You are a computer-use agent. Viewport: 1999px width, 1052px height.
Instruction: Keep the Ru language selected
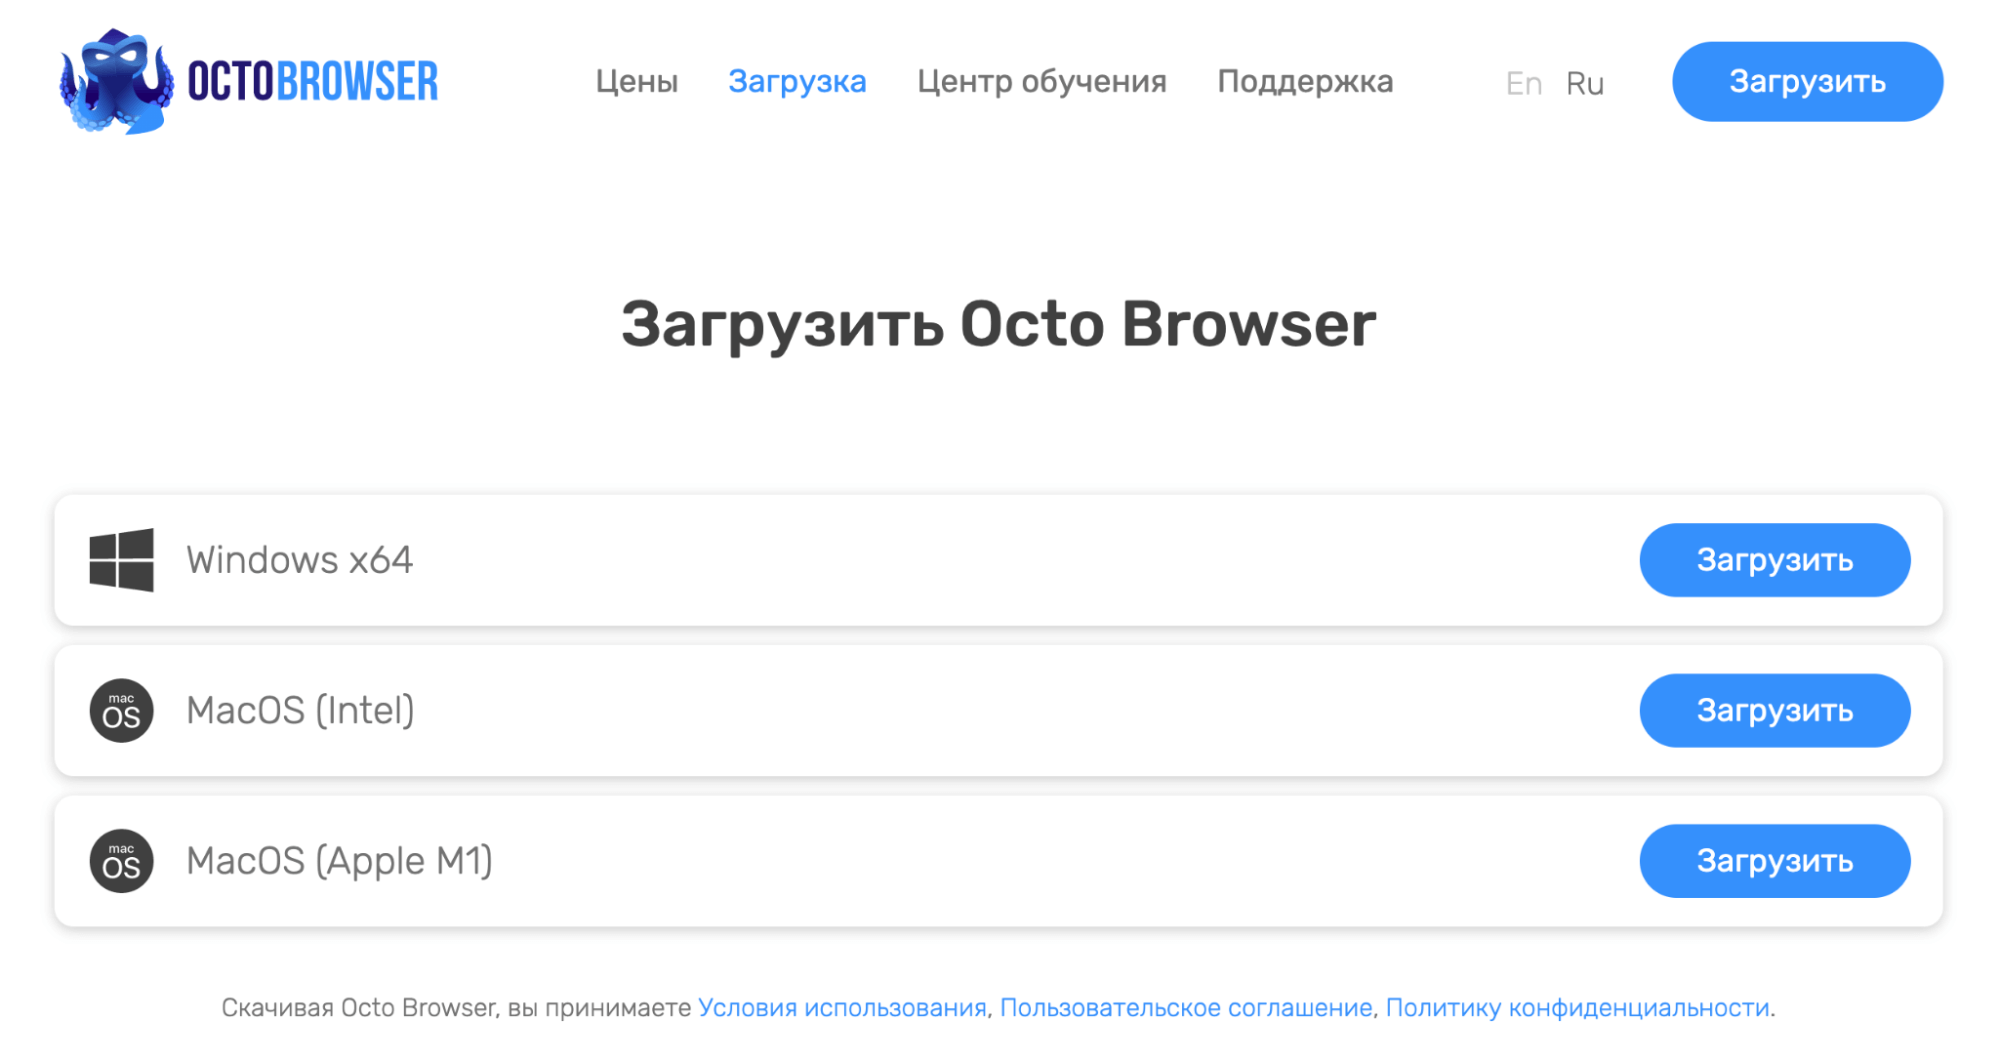coord(1585,82)
